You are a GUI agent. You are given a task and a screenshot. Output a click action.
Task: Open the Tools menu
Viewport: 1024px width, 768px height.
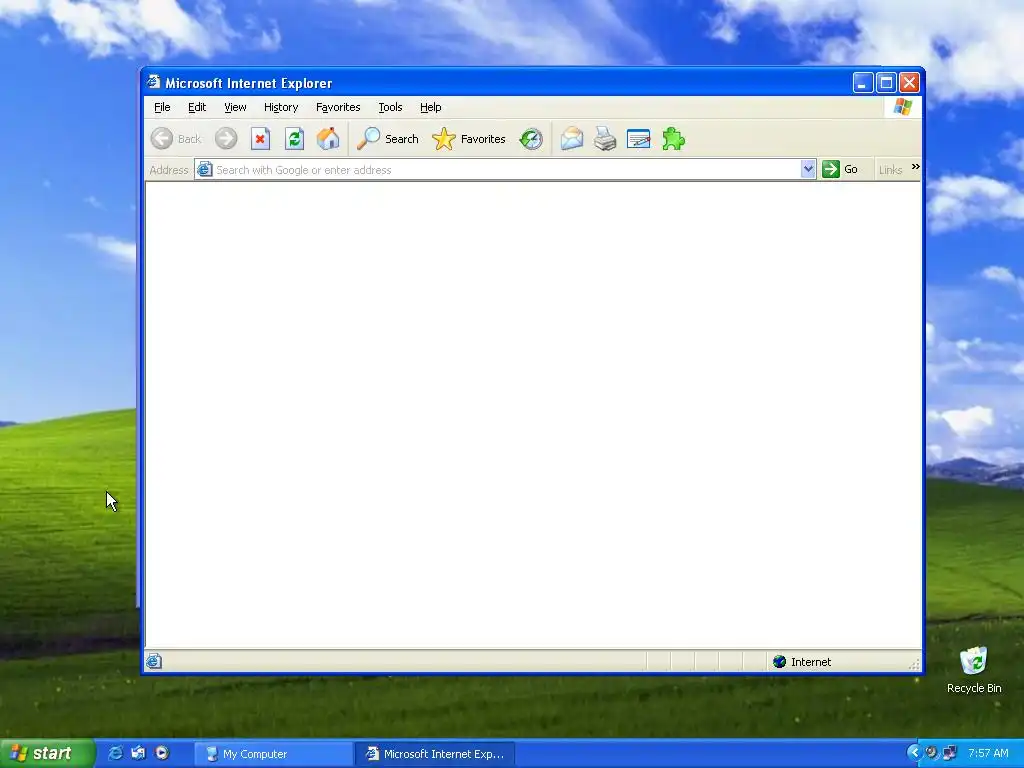[x=390, y=107]
